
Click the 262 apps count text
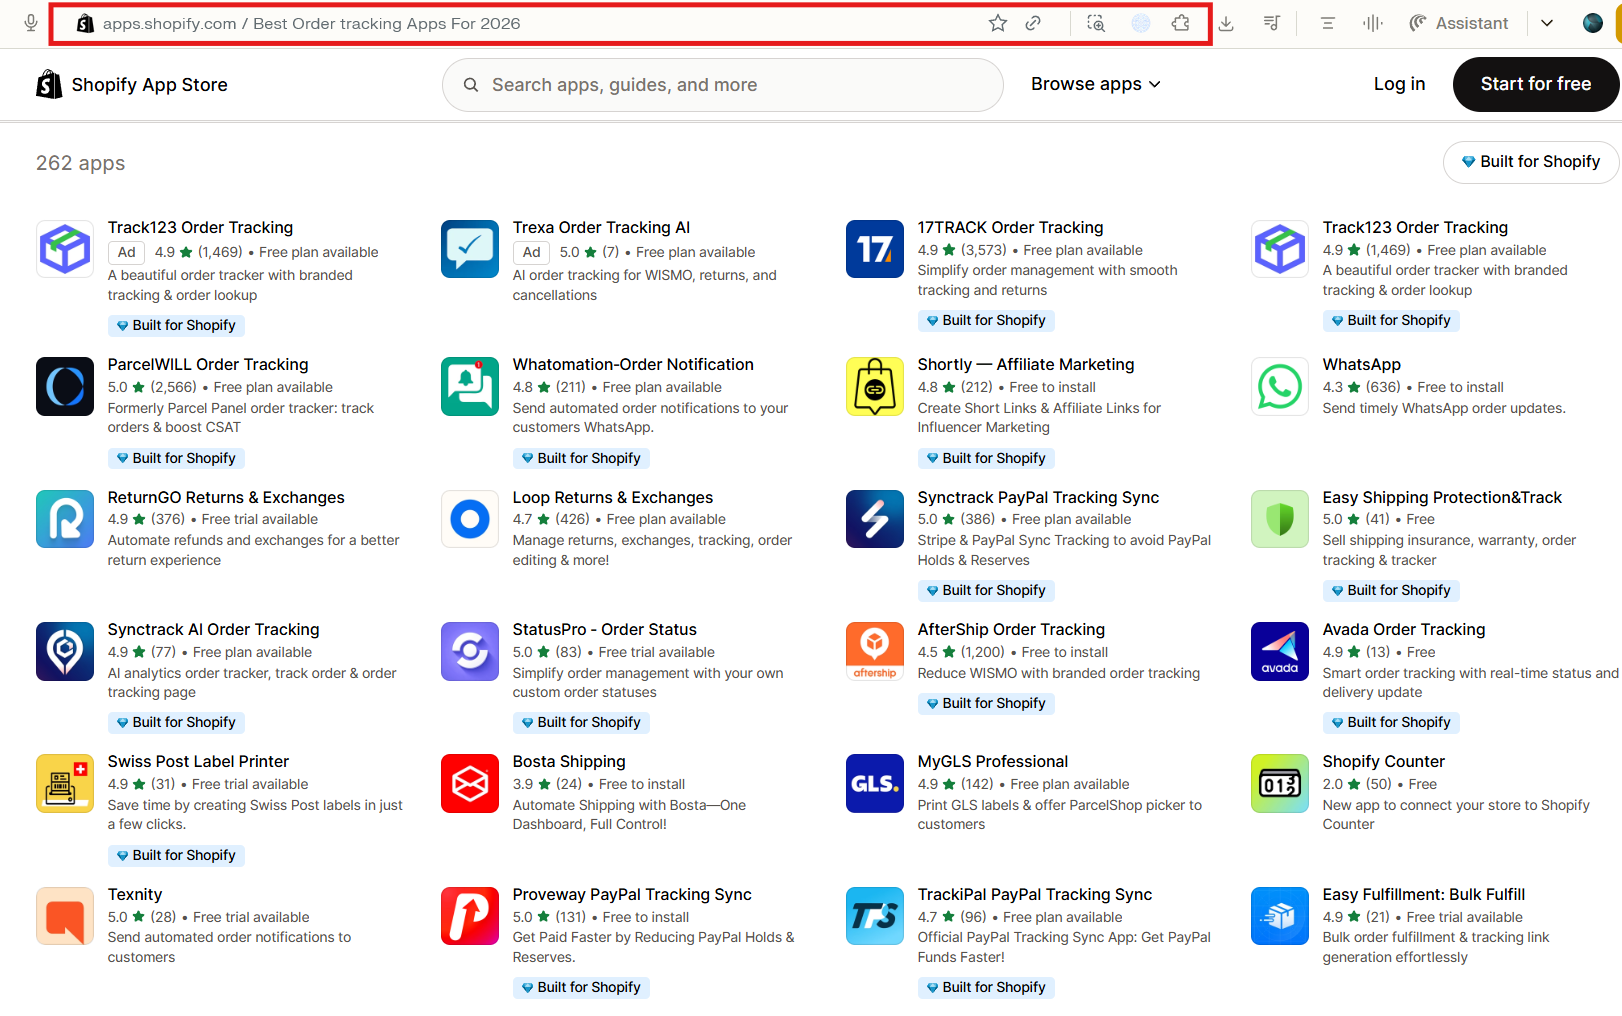point(81,163)
